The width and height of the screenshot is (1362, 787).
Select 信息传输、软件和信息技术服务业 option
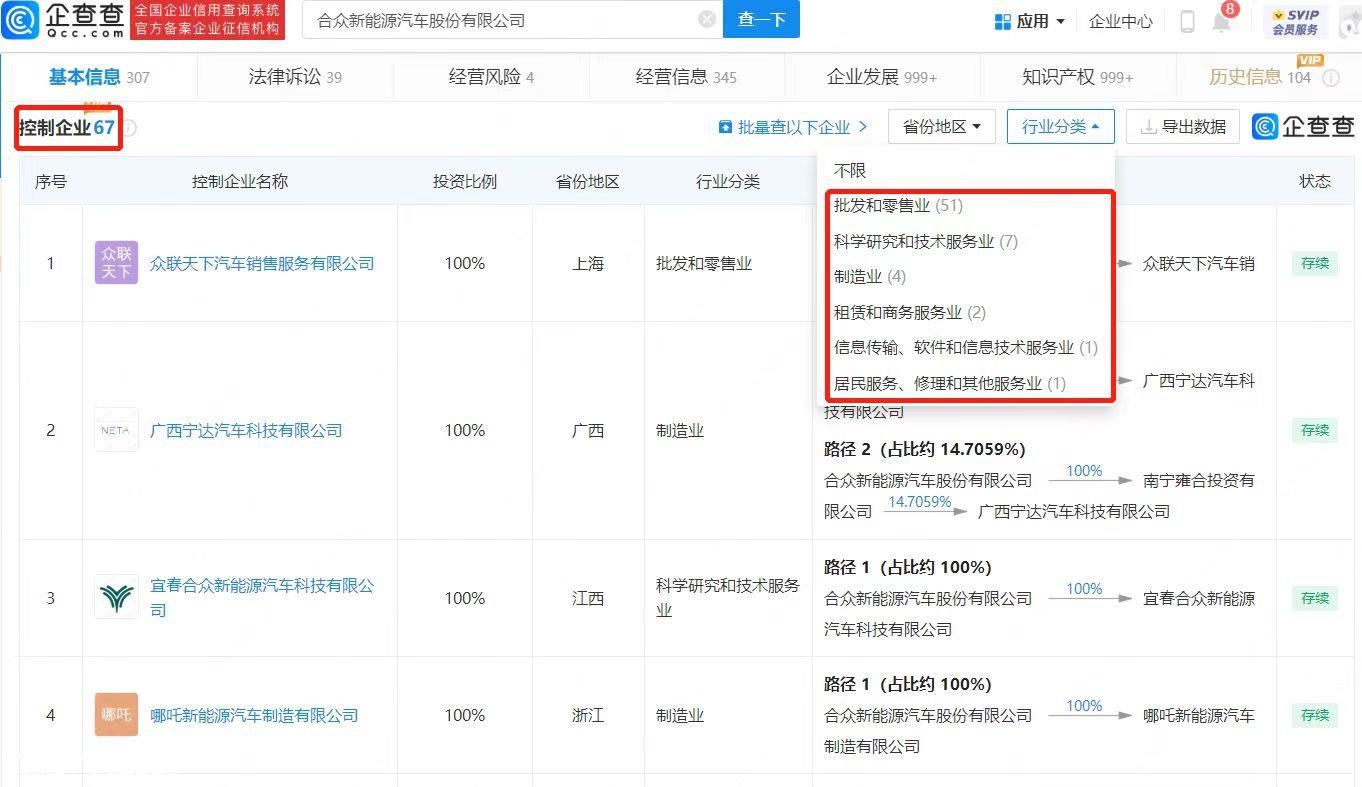pos(966,347)
